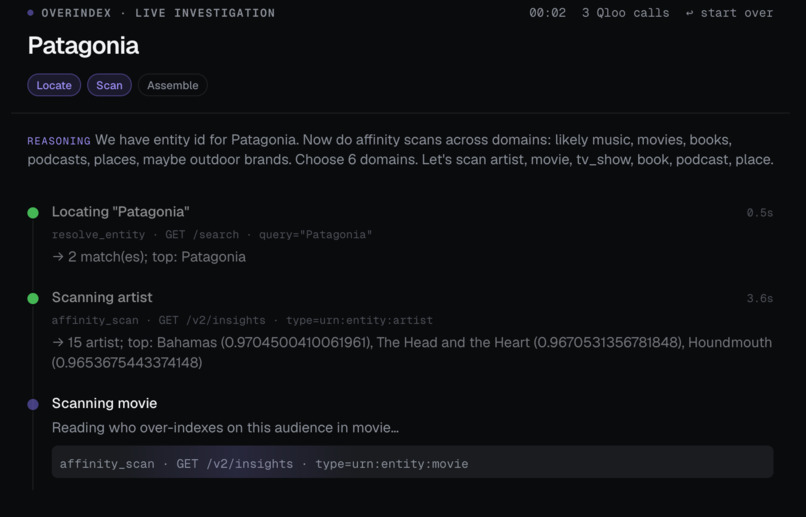Click the 3.6s duration label

[760, 299]
